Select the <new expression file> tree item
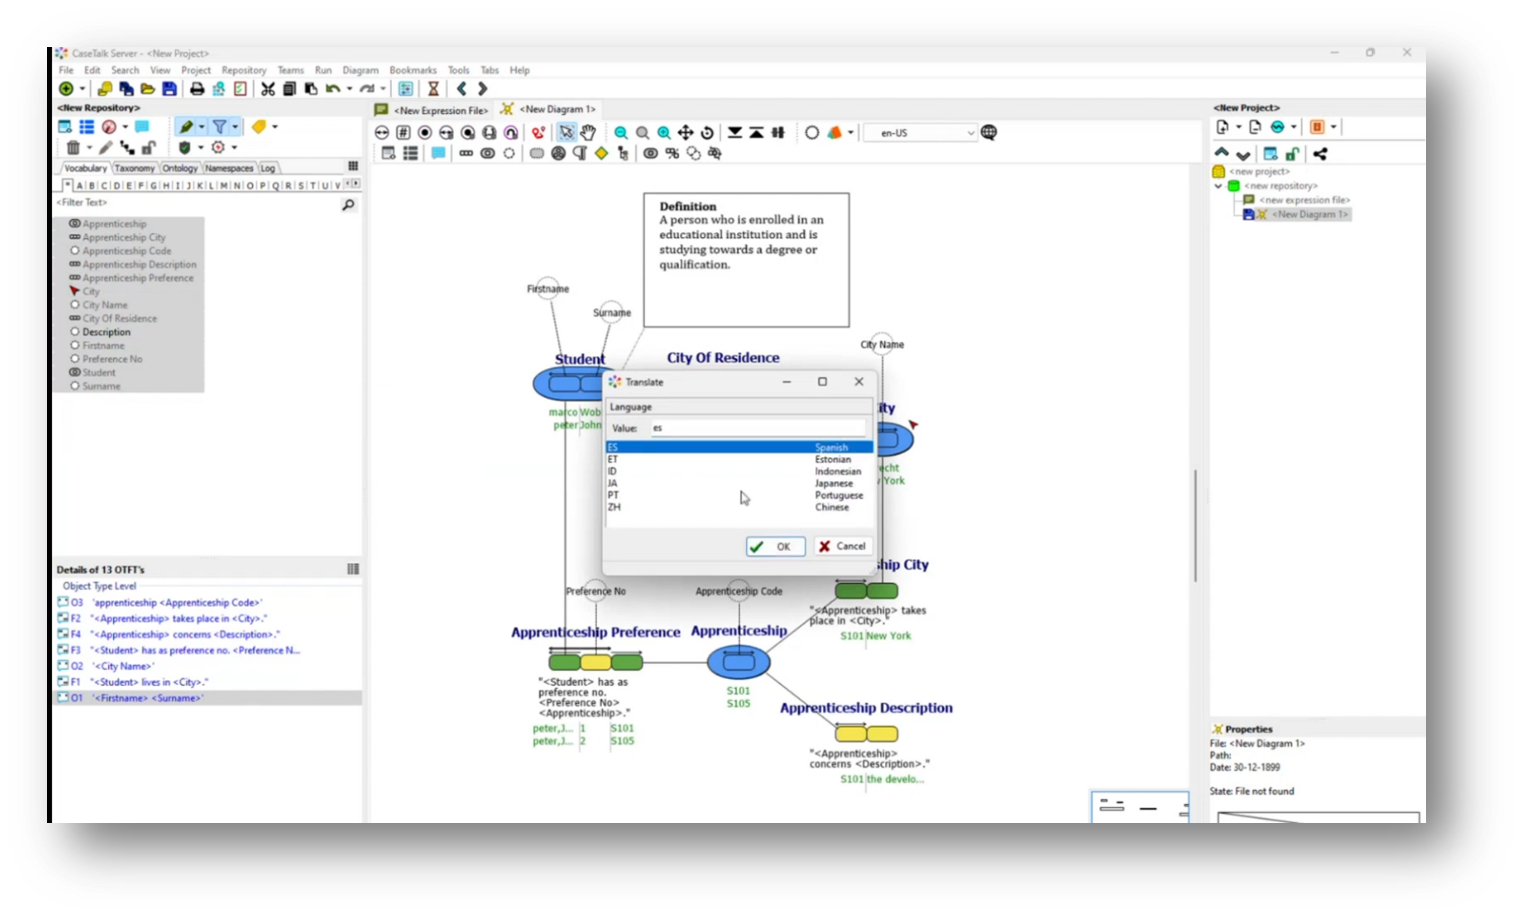 1304,200
